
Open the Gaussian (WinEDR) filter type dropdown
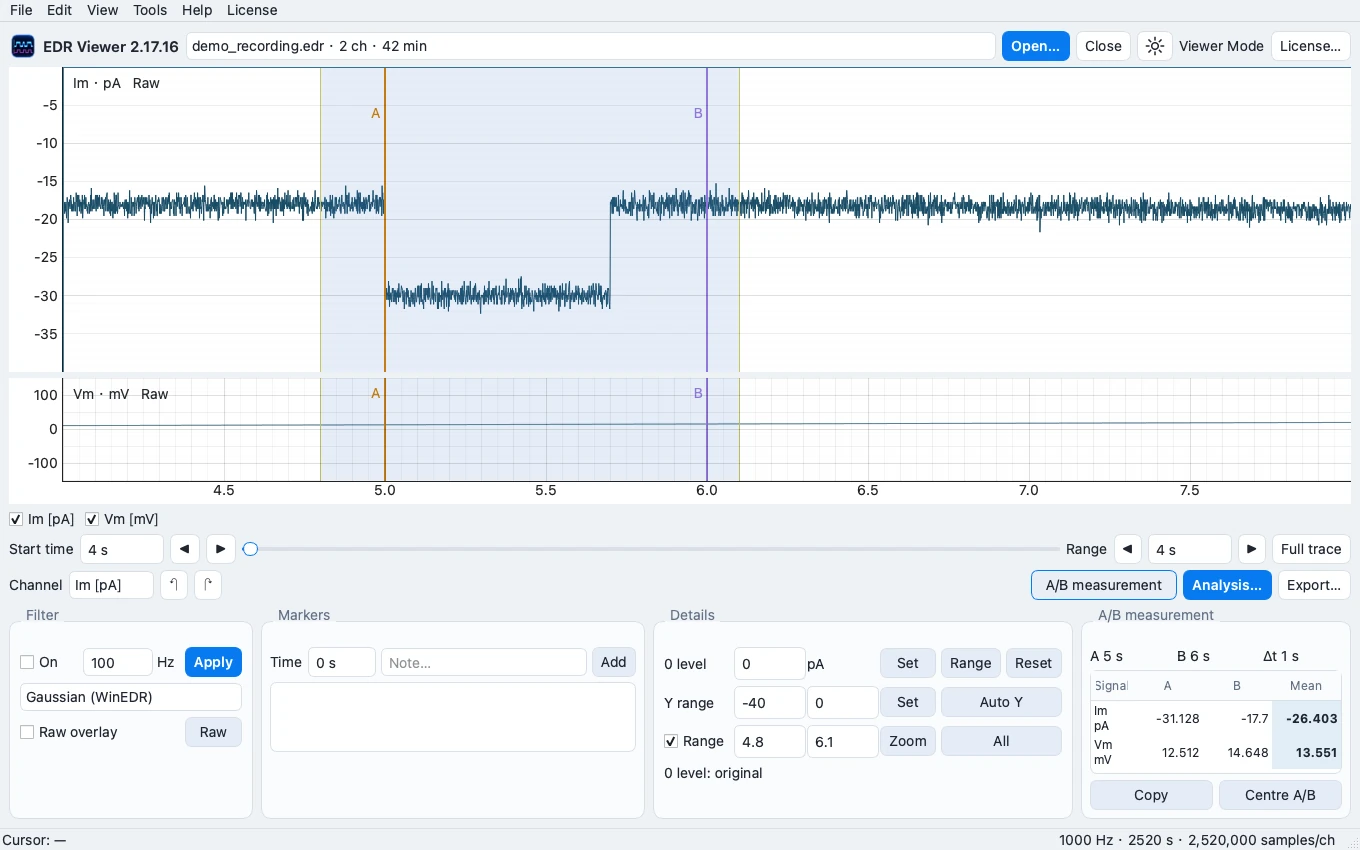point(131,697)
